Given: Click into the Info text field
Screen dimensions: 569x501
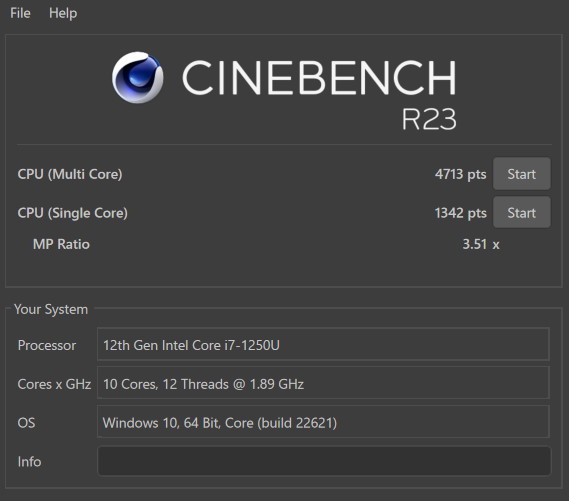Looking at the screenshot, I should pos(324,461).
